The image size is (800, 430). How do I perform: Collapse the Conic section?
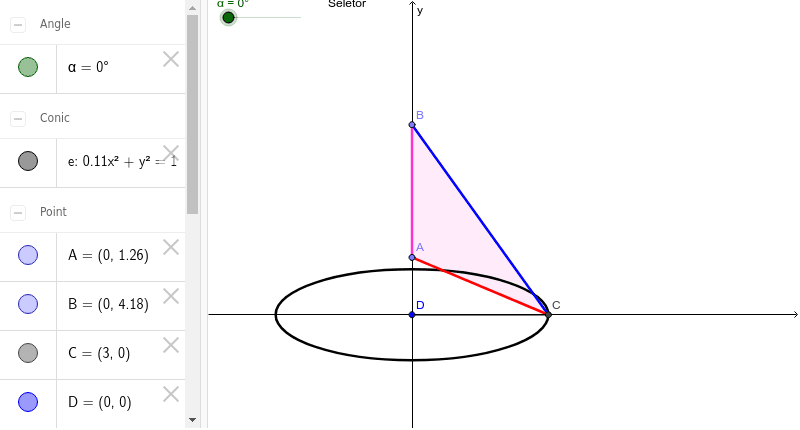tap(18, 118)
